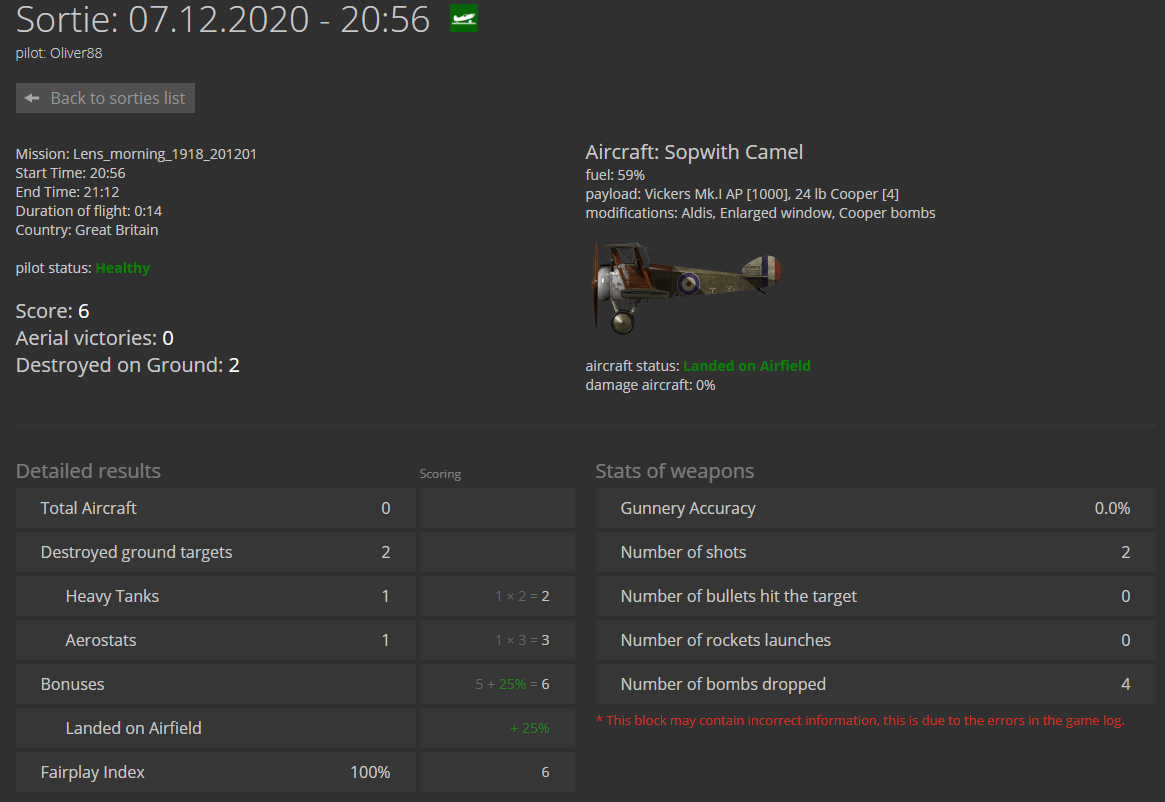
Task: Click Fairplay Index 100% value
Action: point(370,772)
